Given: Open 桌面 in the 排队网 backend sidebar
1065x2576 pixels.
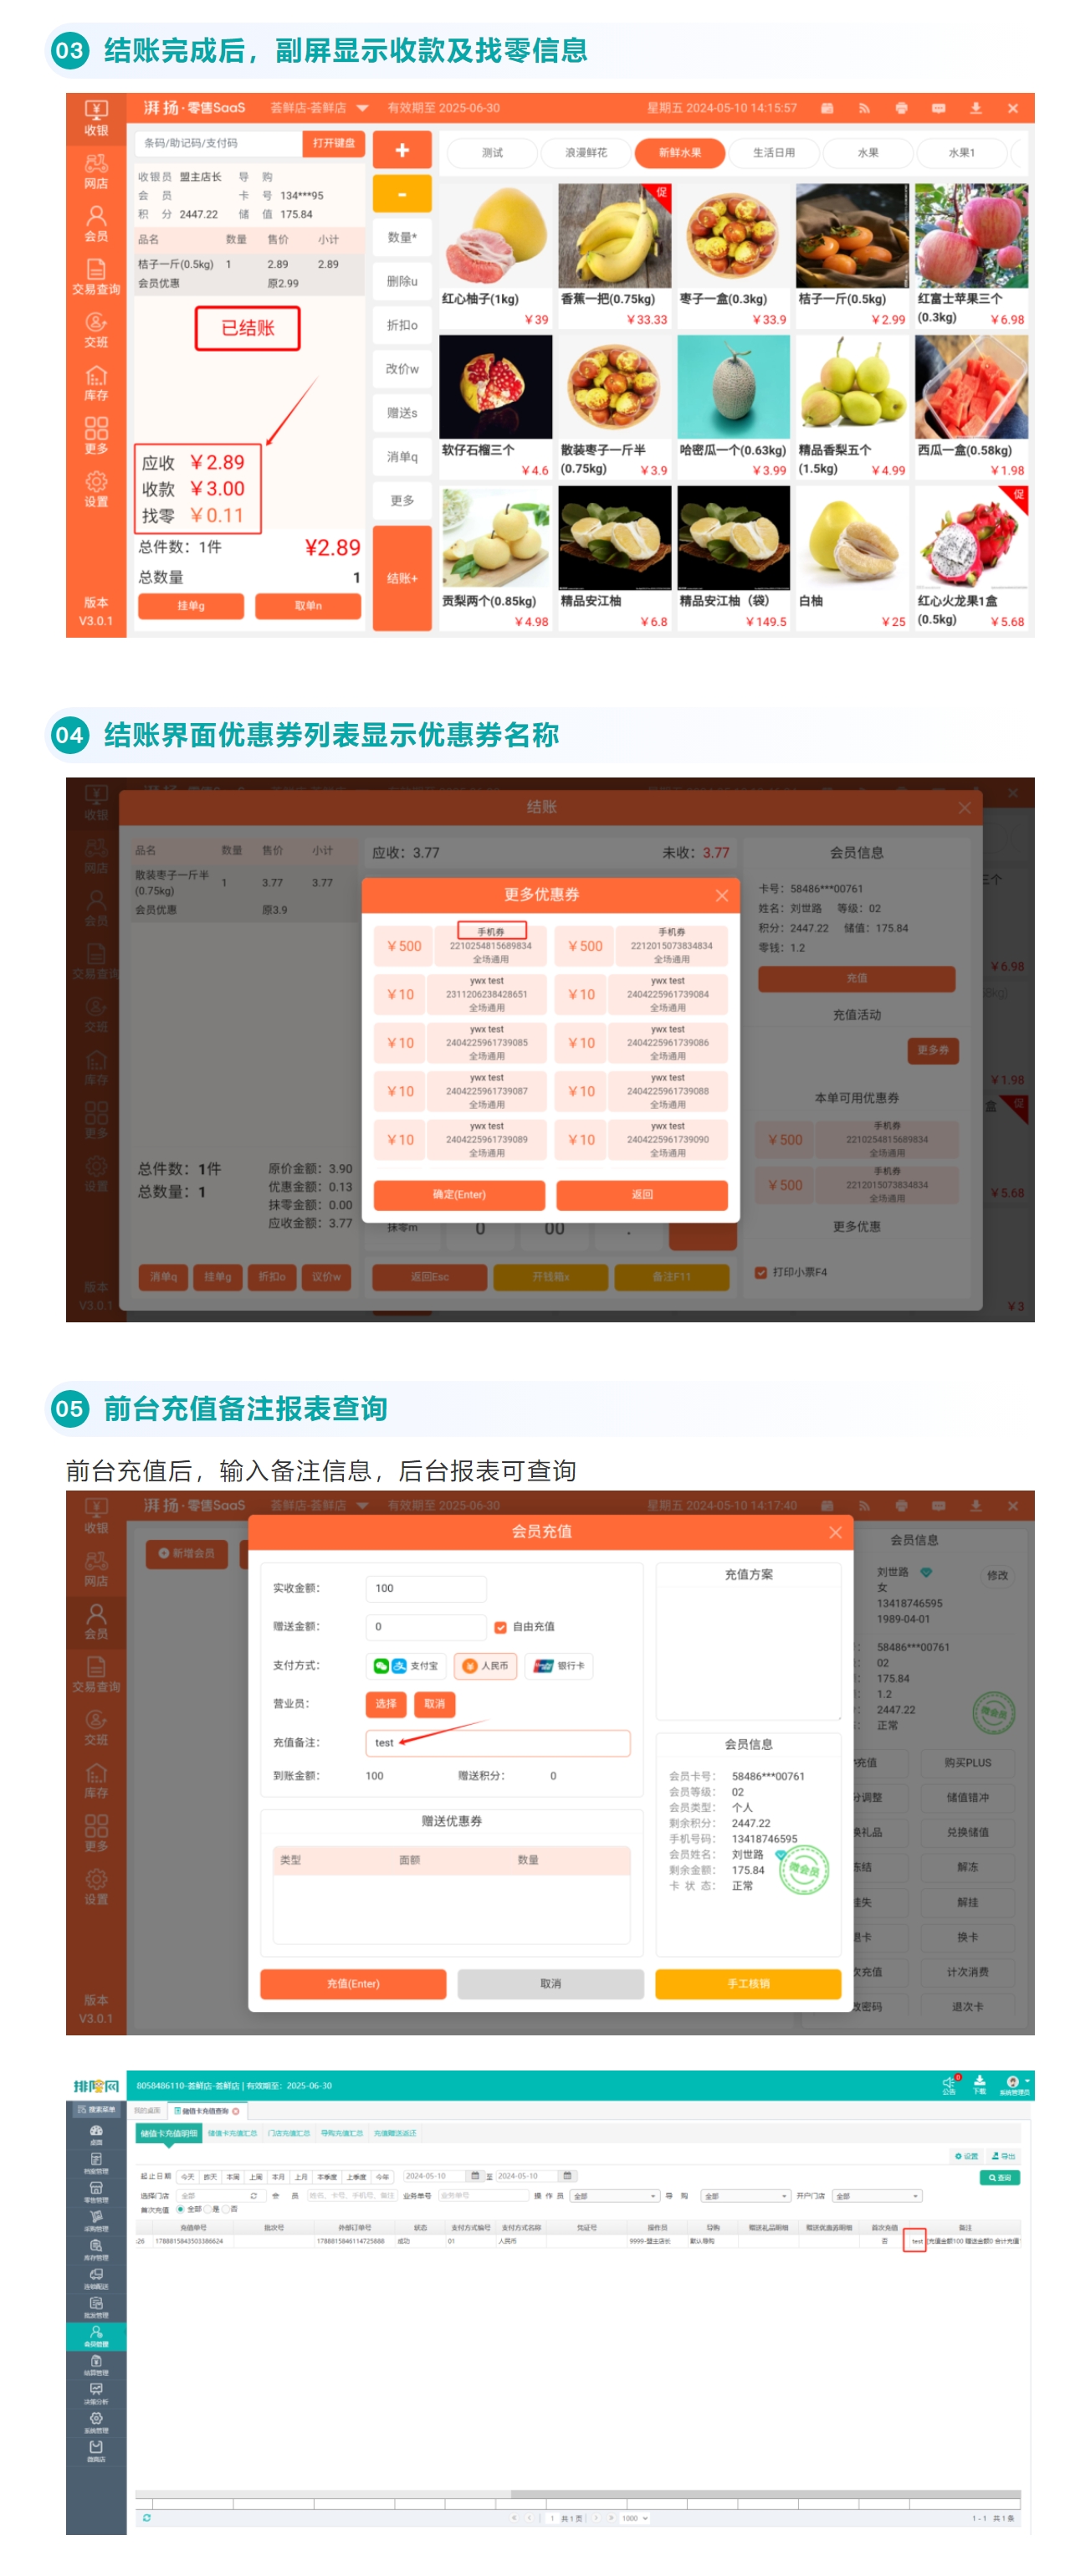Looking at the screenshot, I should 96,2135.
